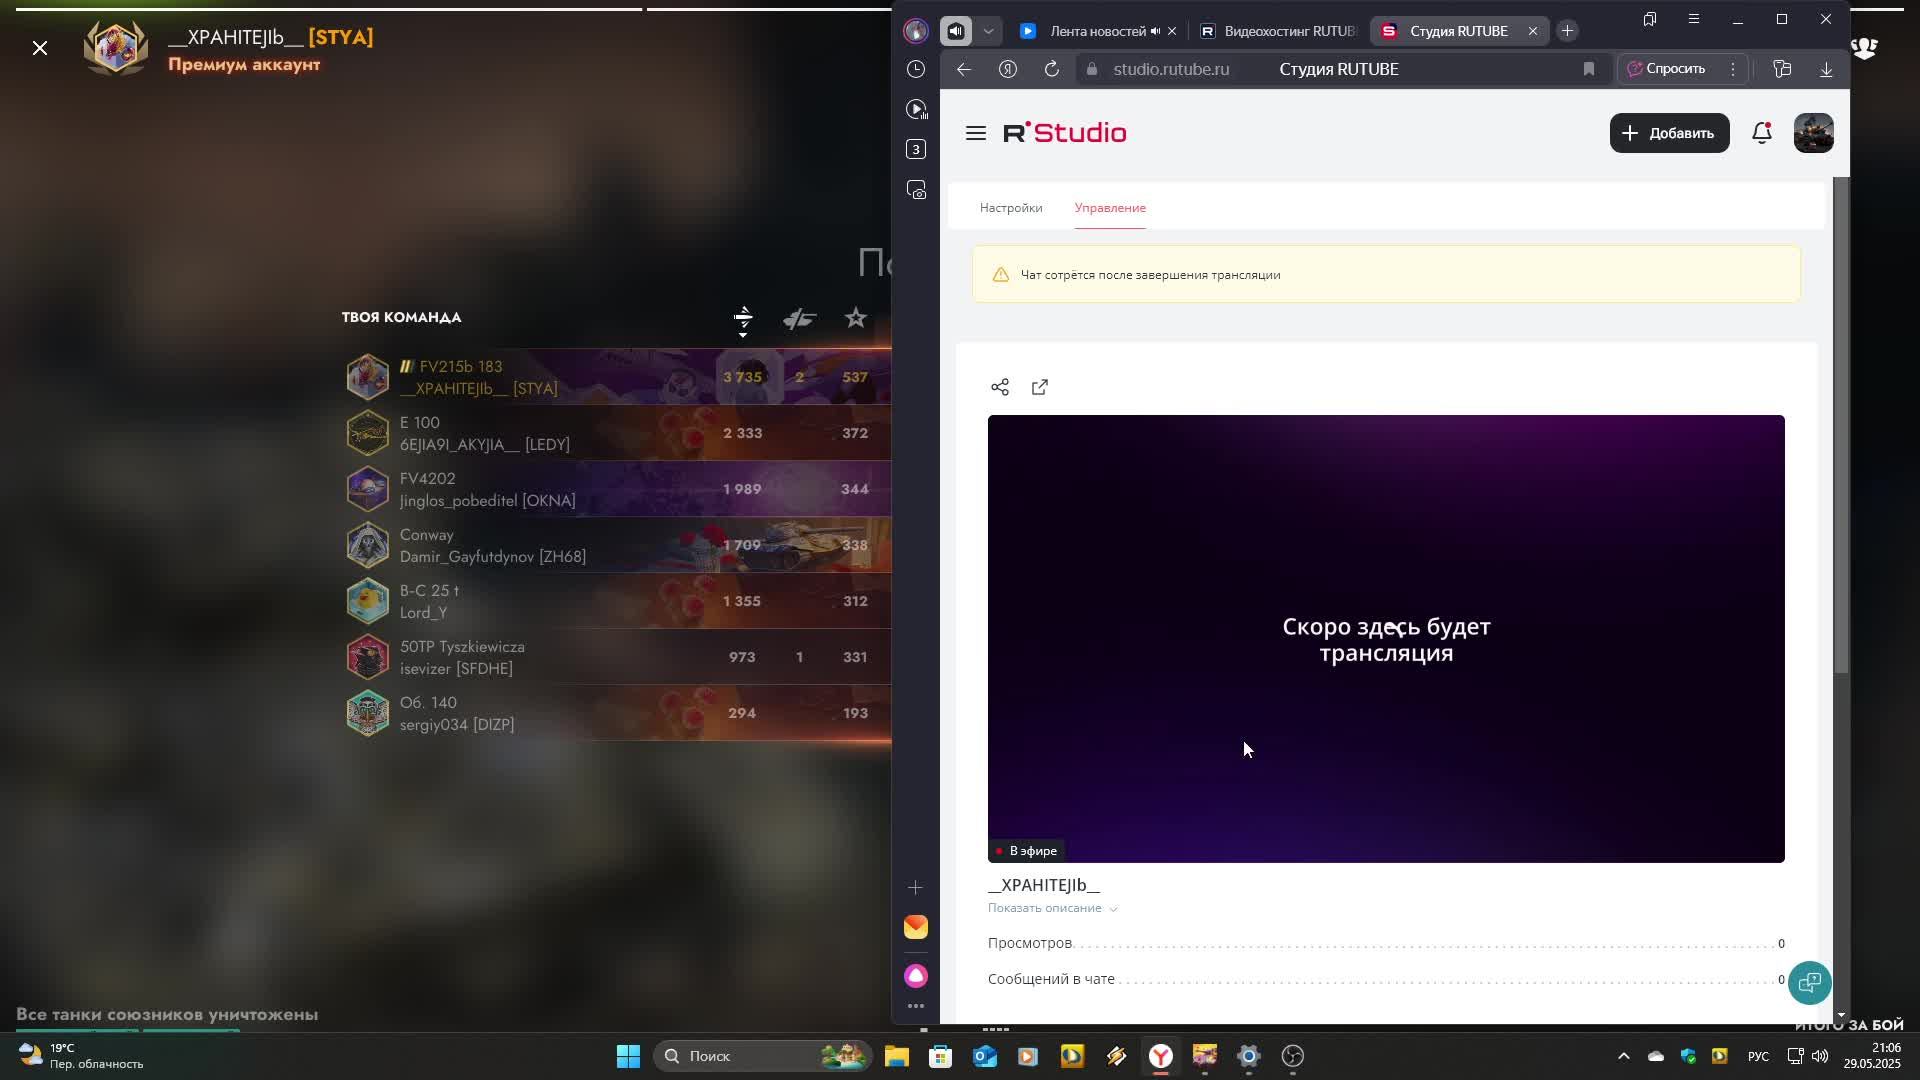Select 50TP Tyszkiewicza isevizer row

pos(618,657)
